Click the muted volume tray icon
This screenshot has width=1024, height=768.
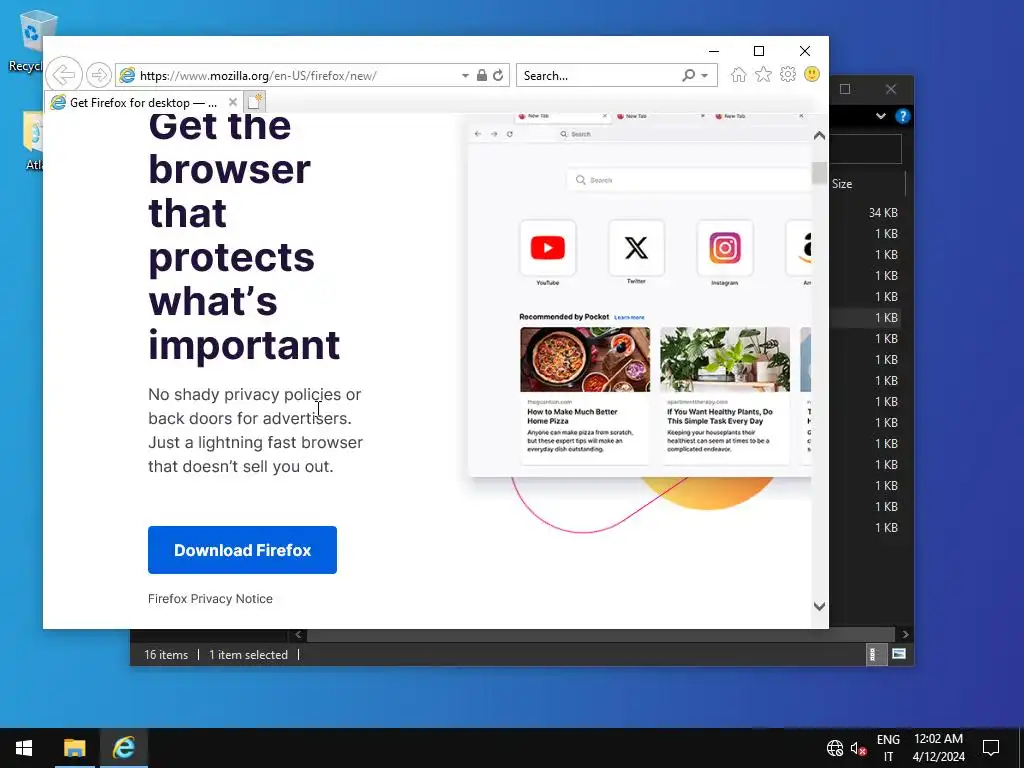(x=858, y=748)
